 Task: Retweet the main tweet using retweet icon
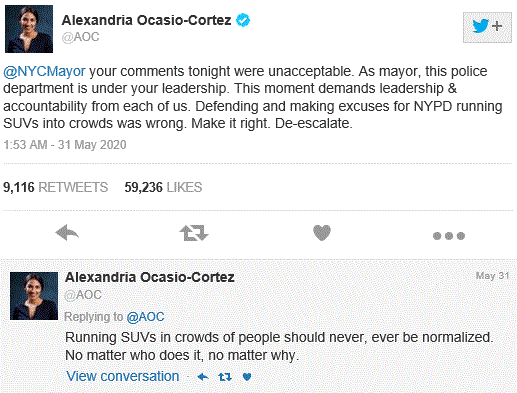point(194,233)
